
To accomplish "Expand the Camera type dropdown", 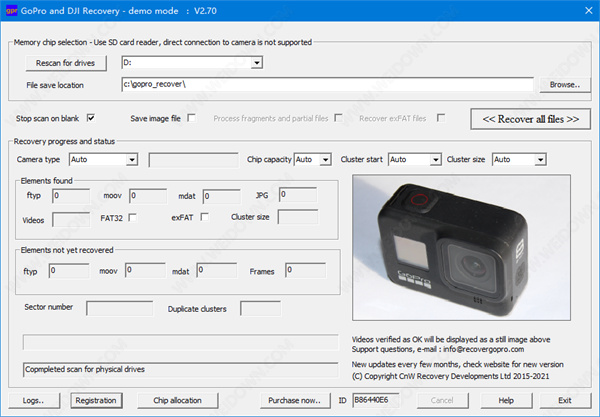I will coord(132,159).
